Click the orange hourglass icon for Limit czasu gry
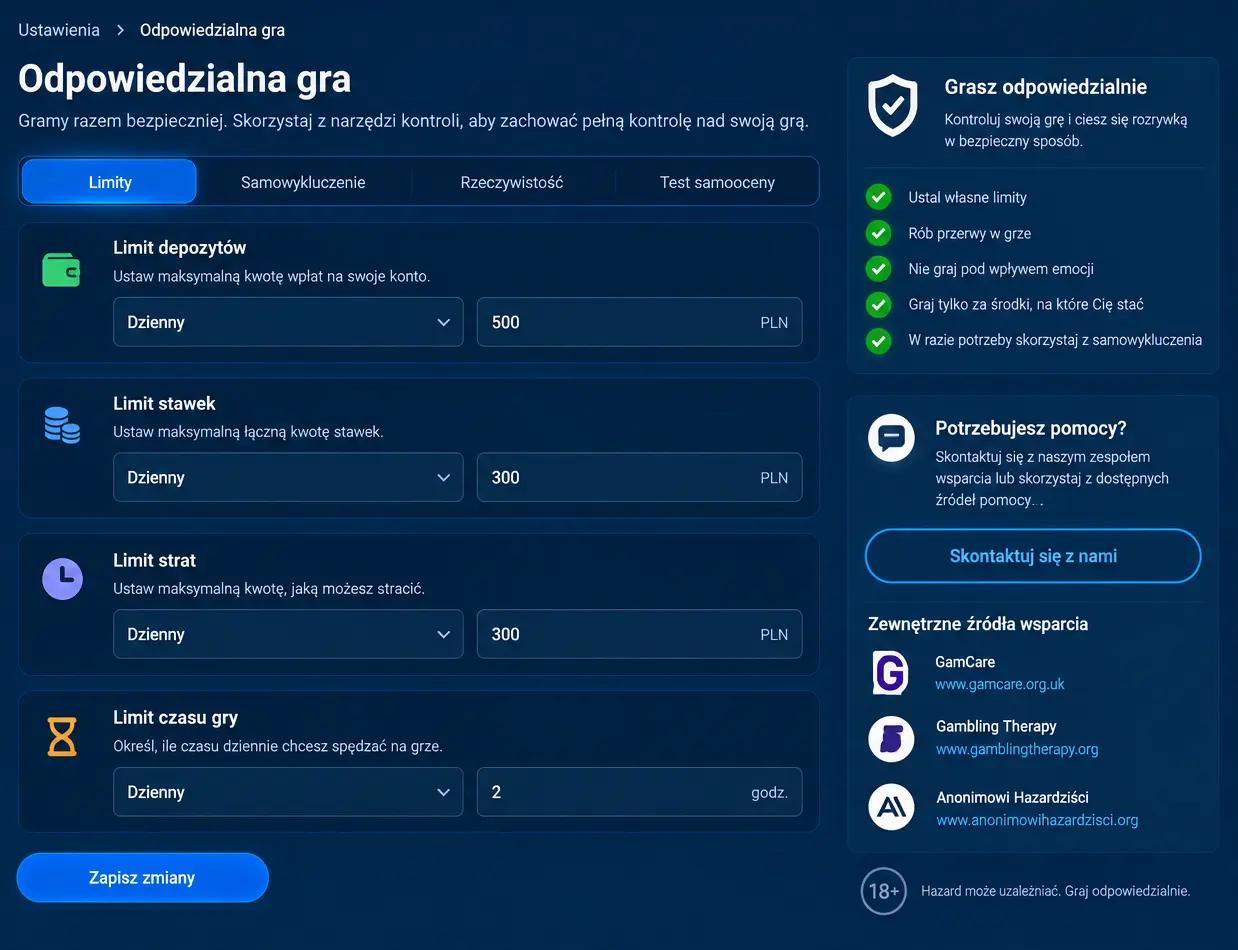Screen dimensions: 1238x950 point(62,736)
